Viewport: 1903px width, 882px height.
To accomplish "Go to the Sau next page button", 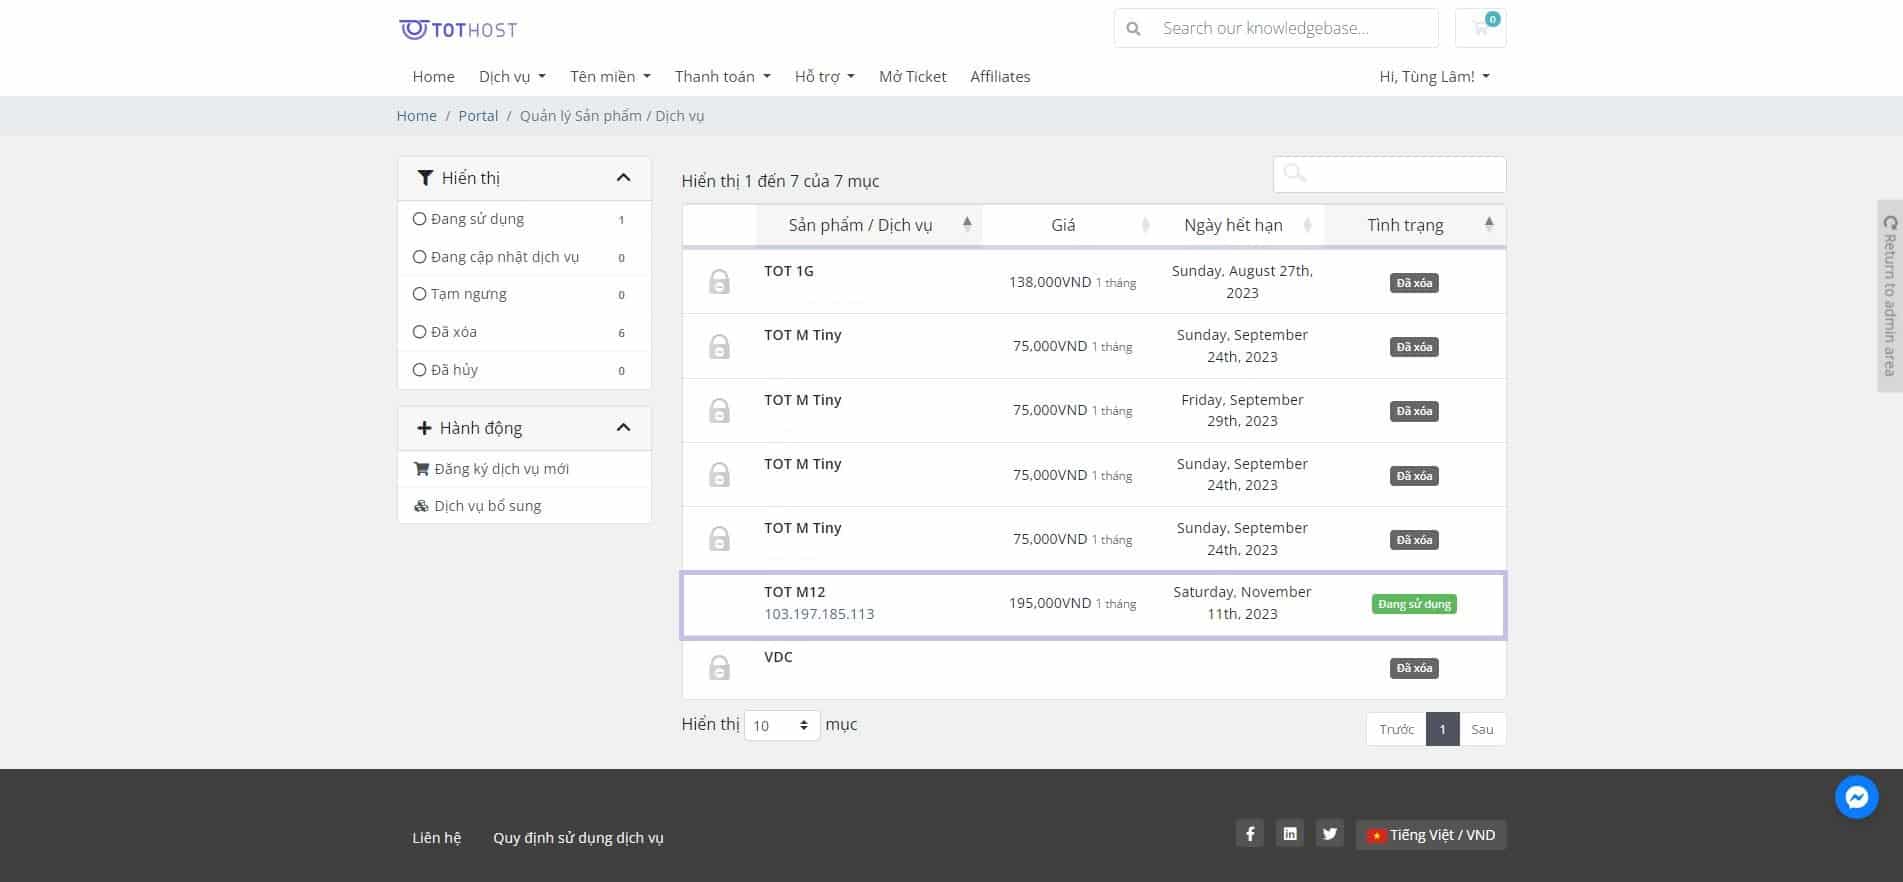I will (1482, 729).
